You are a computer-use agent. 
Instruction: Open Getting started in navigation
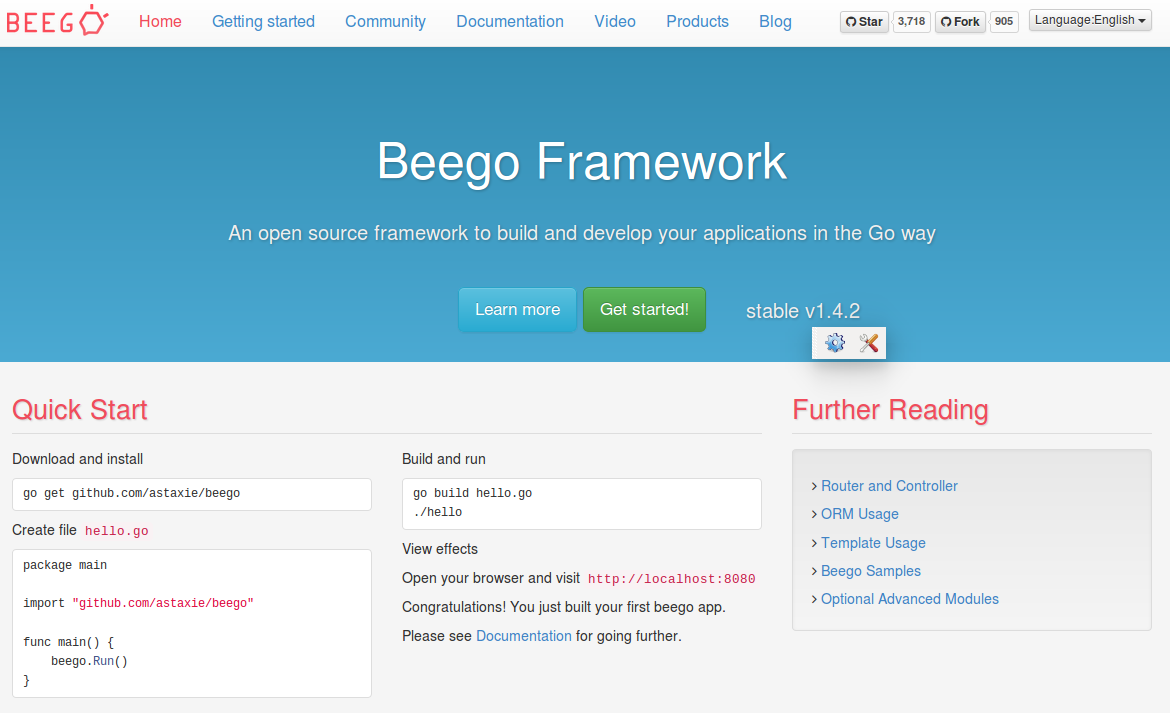coord(263,22)
